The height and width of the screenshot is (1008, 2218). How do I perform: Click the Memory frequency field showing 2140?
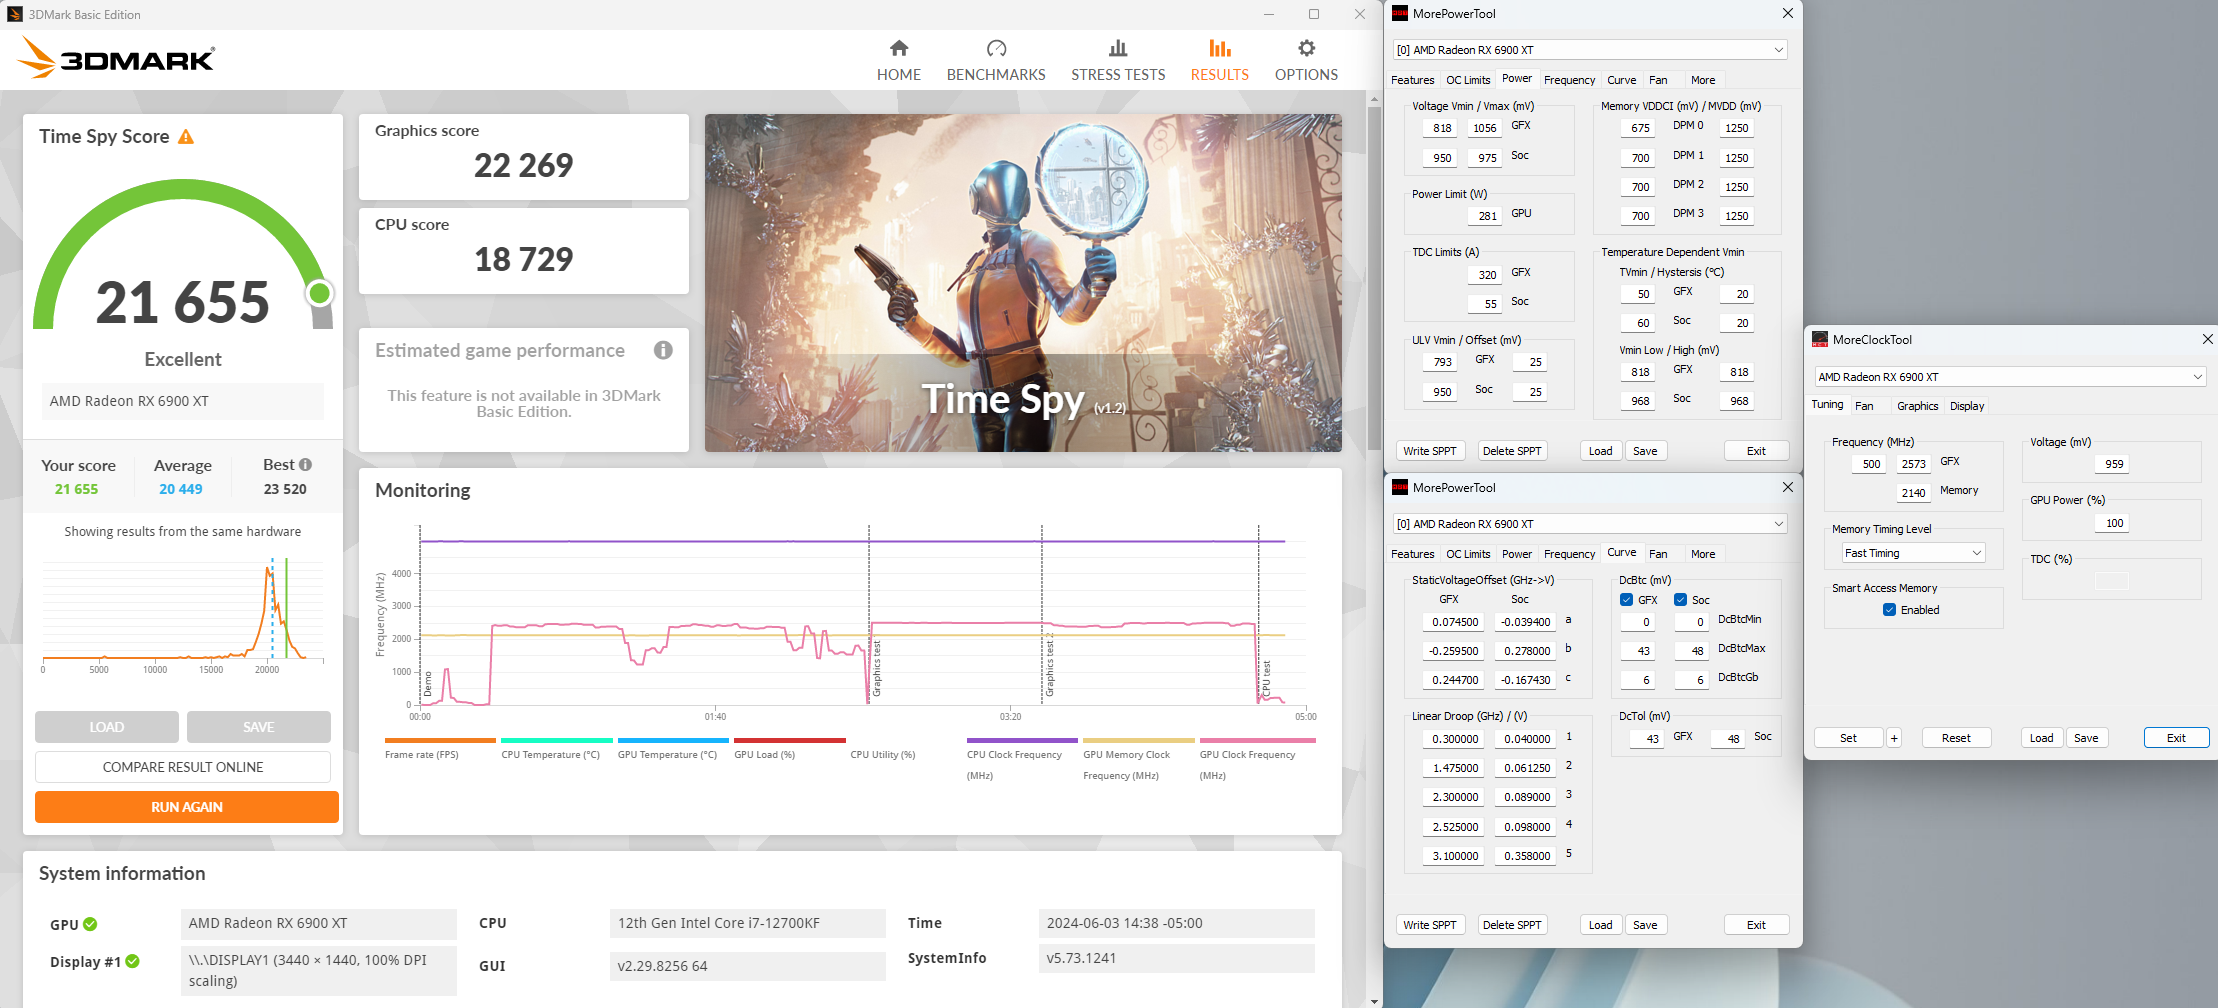(x=1912, y=493)
